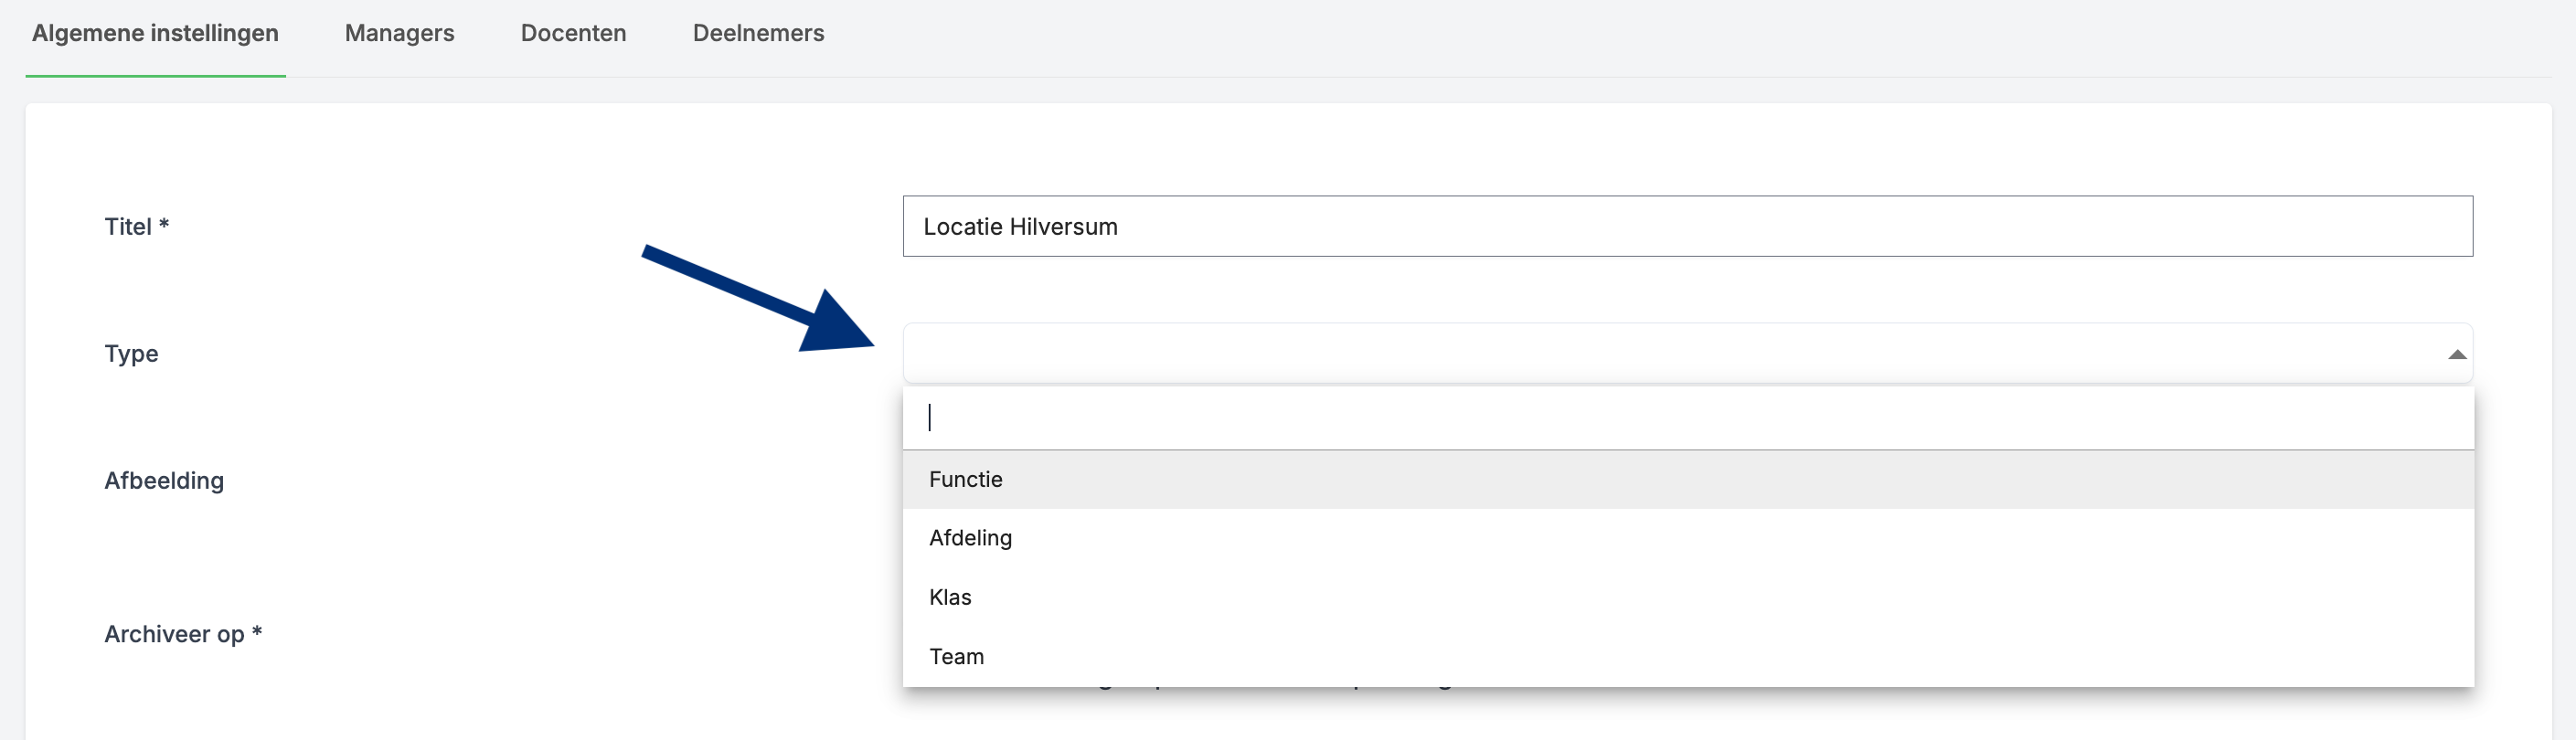Click the empty Type selection box

pyautogui.click(x=1670, y=354)
